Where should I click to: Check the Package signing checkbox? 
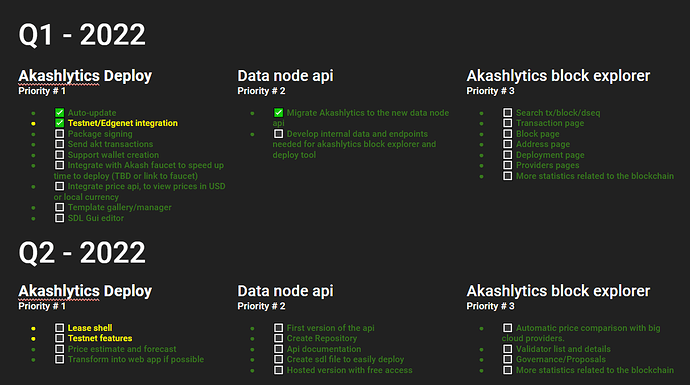coord(59,134)
